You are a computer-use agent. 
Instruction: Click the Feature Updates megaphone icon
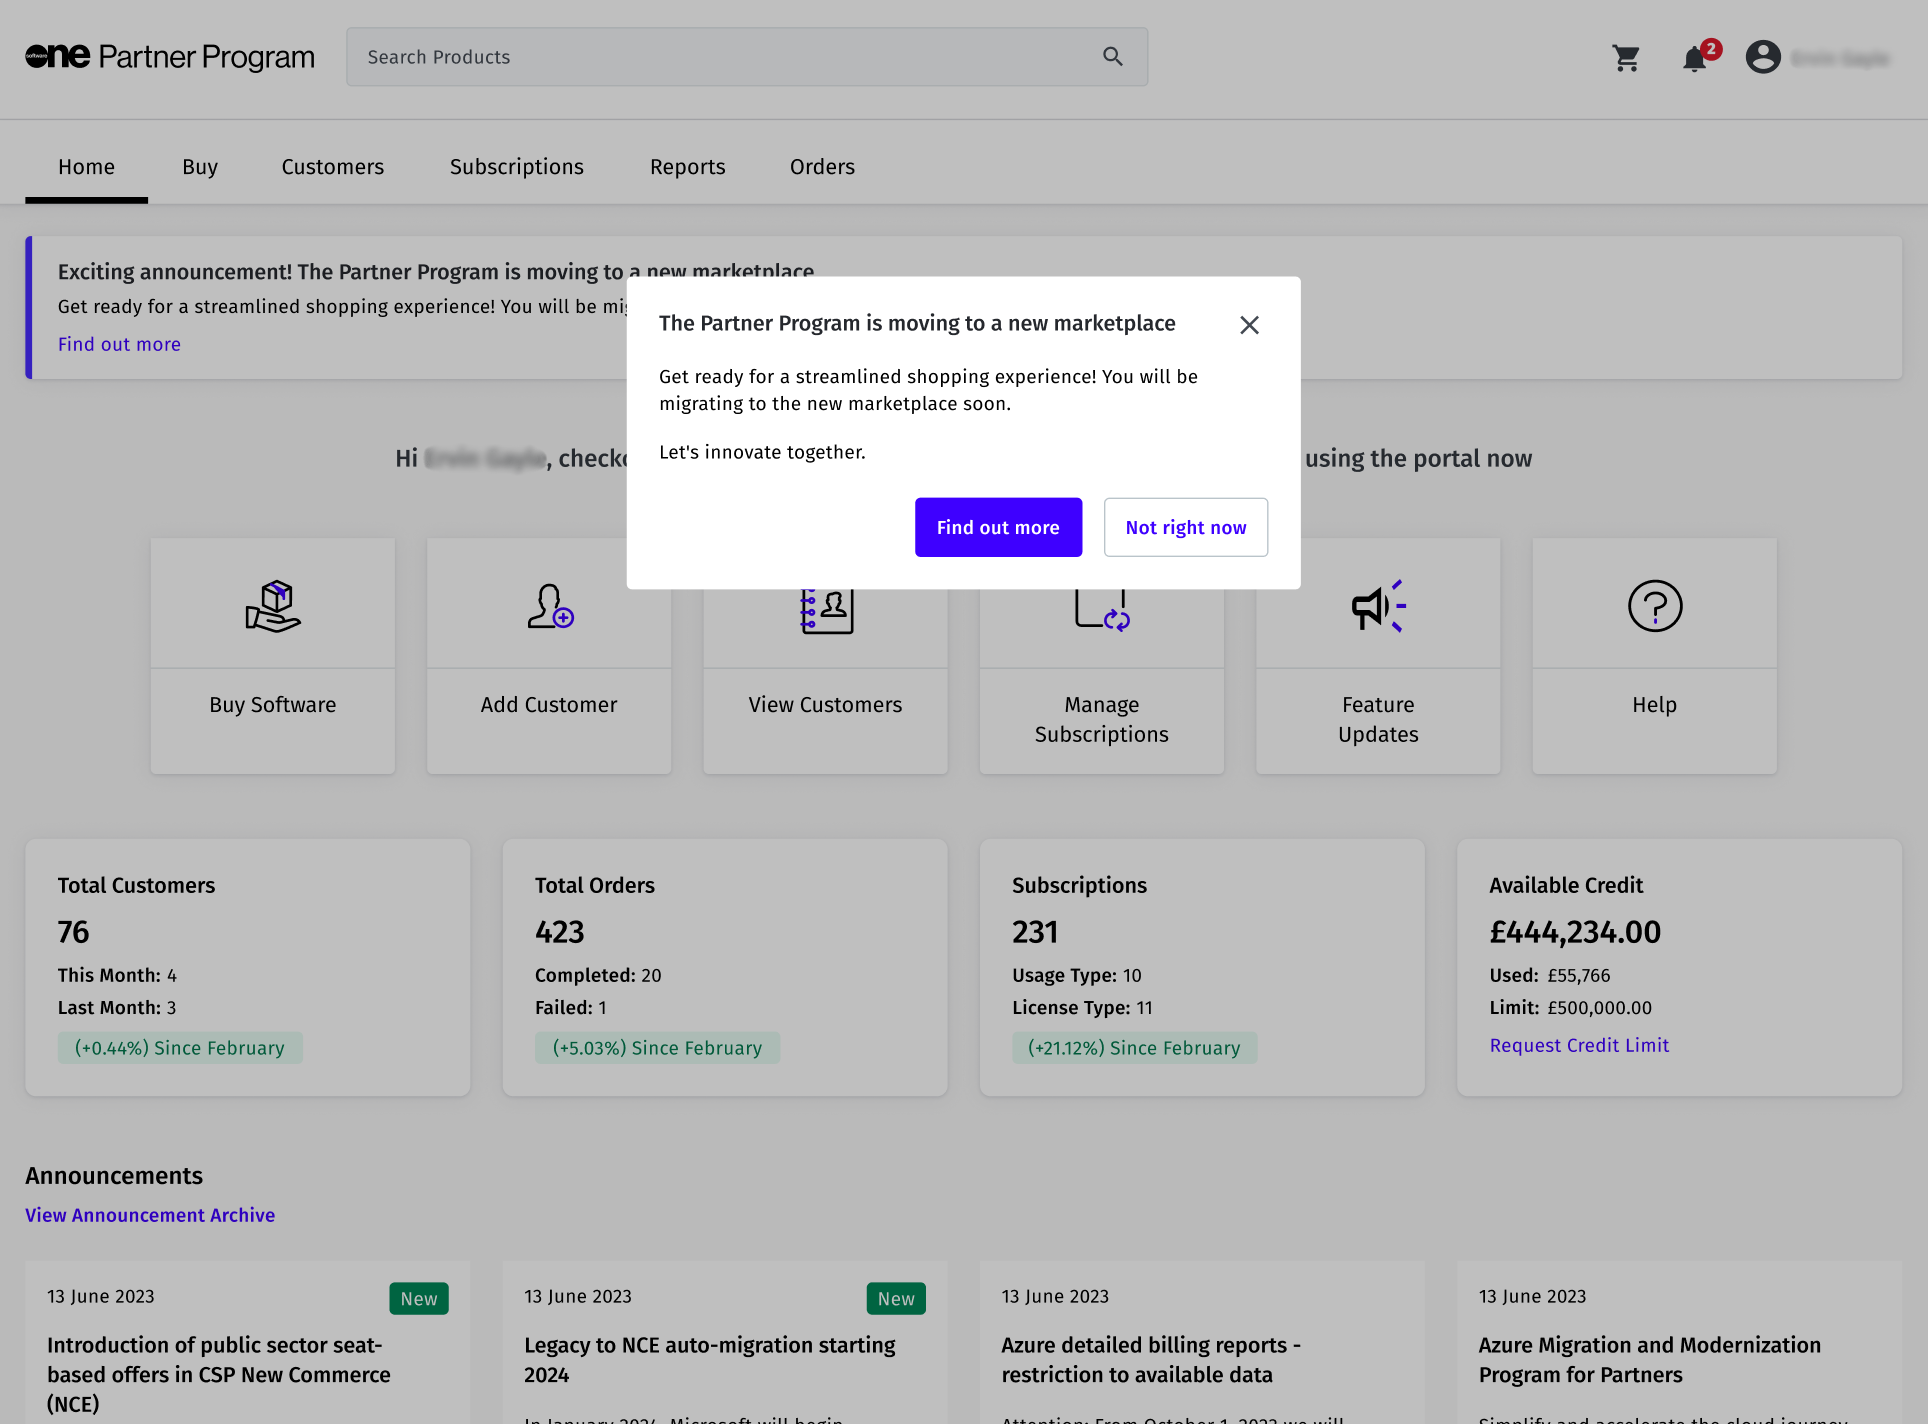(1378, 606)
